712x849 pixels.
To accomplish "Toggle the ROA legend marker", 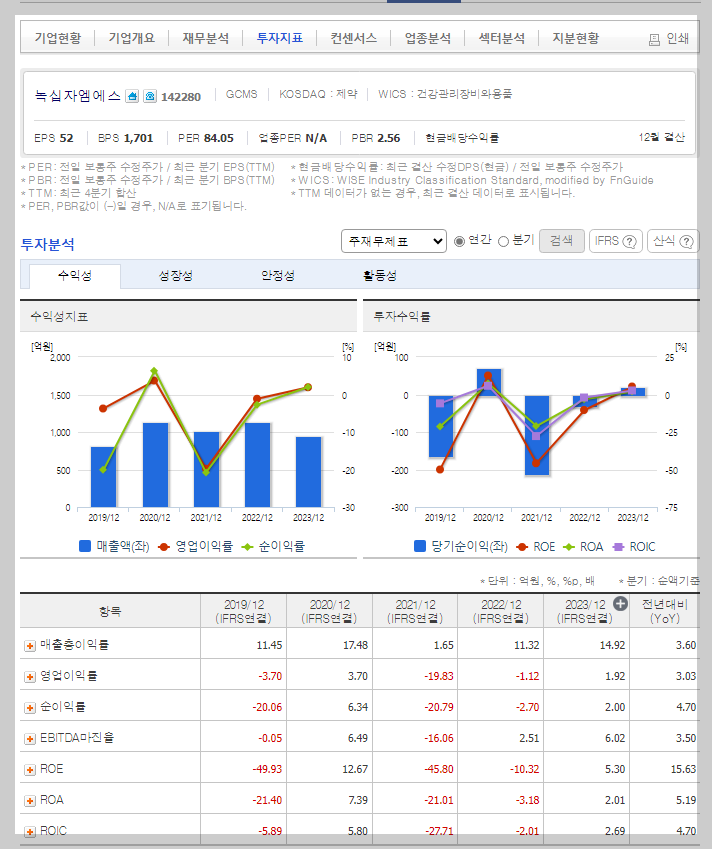I will (x=569, y=547).
